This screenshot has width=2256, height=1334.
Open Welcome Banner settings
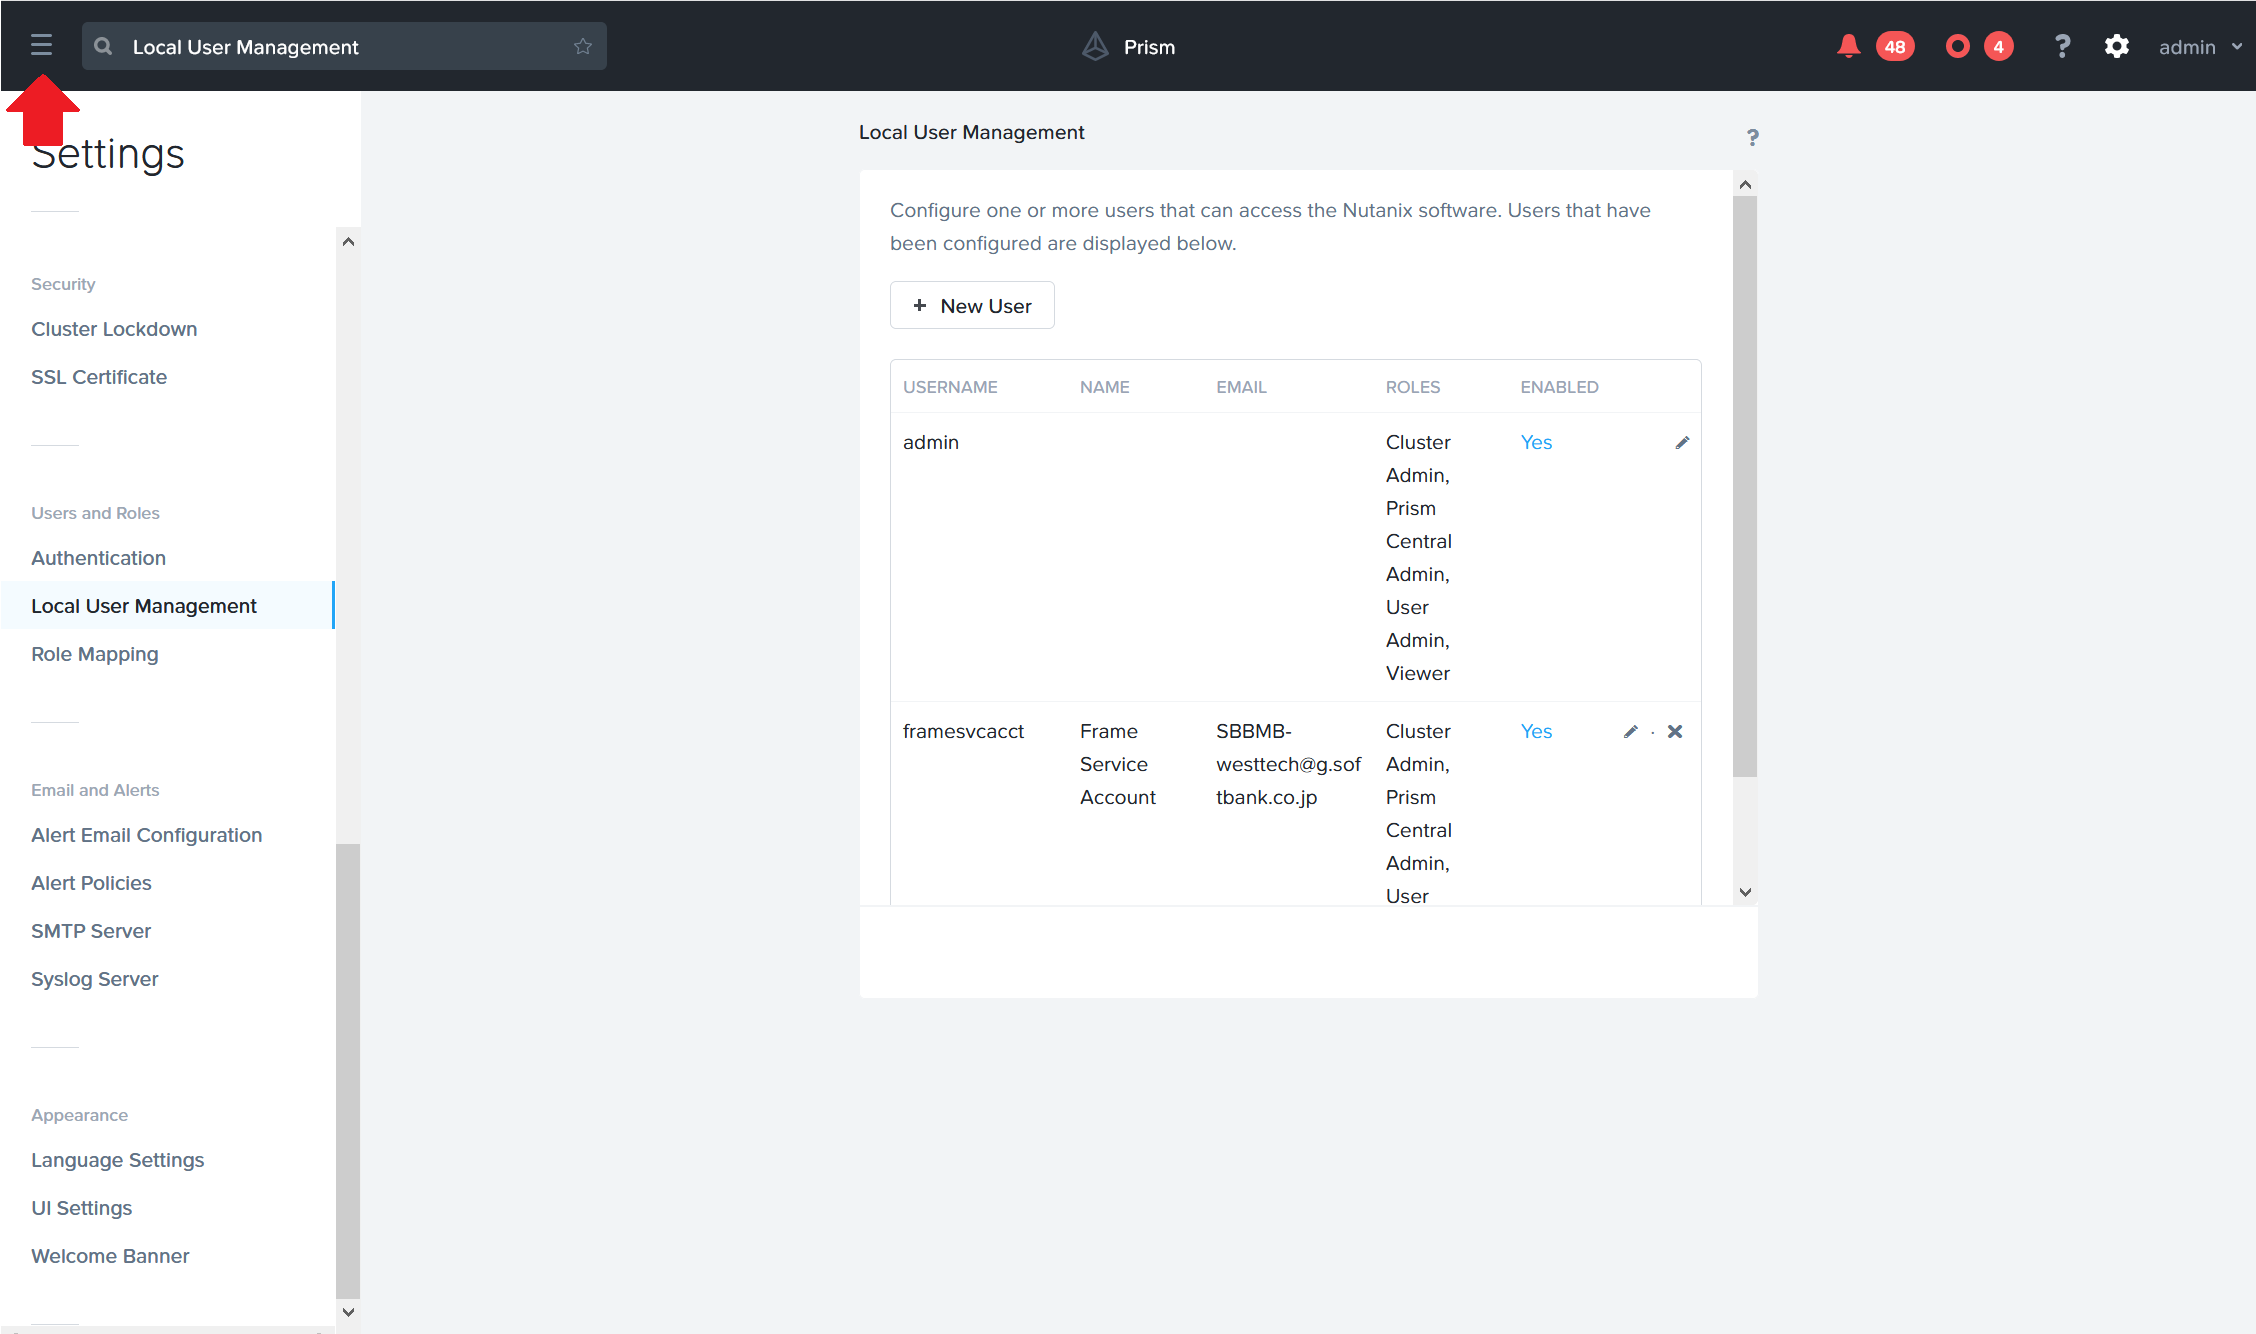tap(110, 1256)
